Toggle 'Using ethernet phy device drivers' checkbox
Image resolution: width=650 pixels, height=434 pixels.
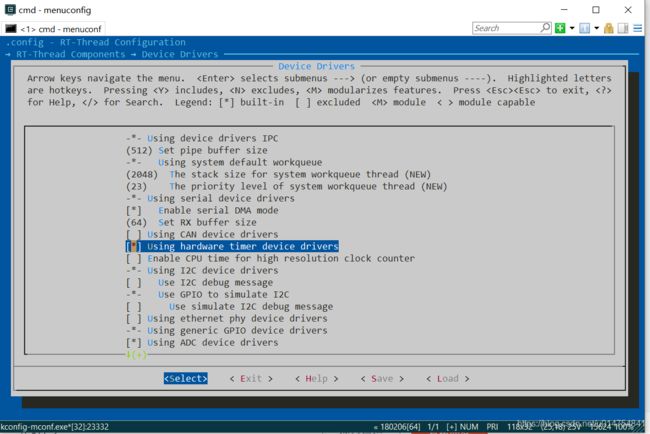click(x=133, y=318)
